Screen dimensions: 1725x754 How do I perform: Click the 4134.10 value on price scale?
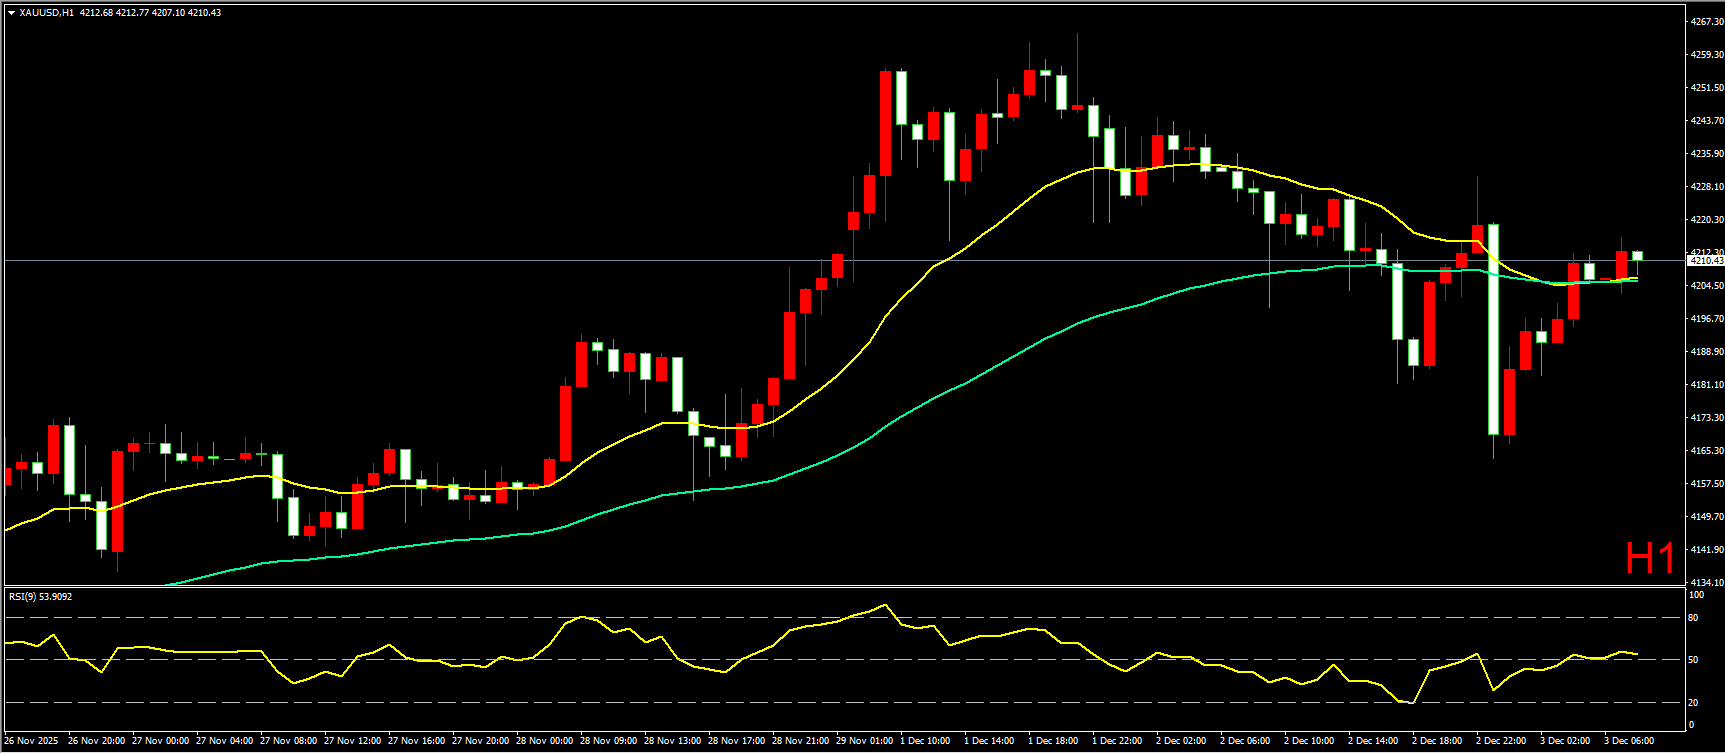(1706, 582)
